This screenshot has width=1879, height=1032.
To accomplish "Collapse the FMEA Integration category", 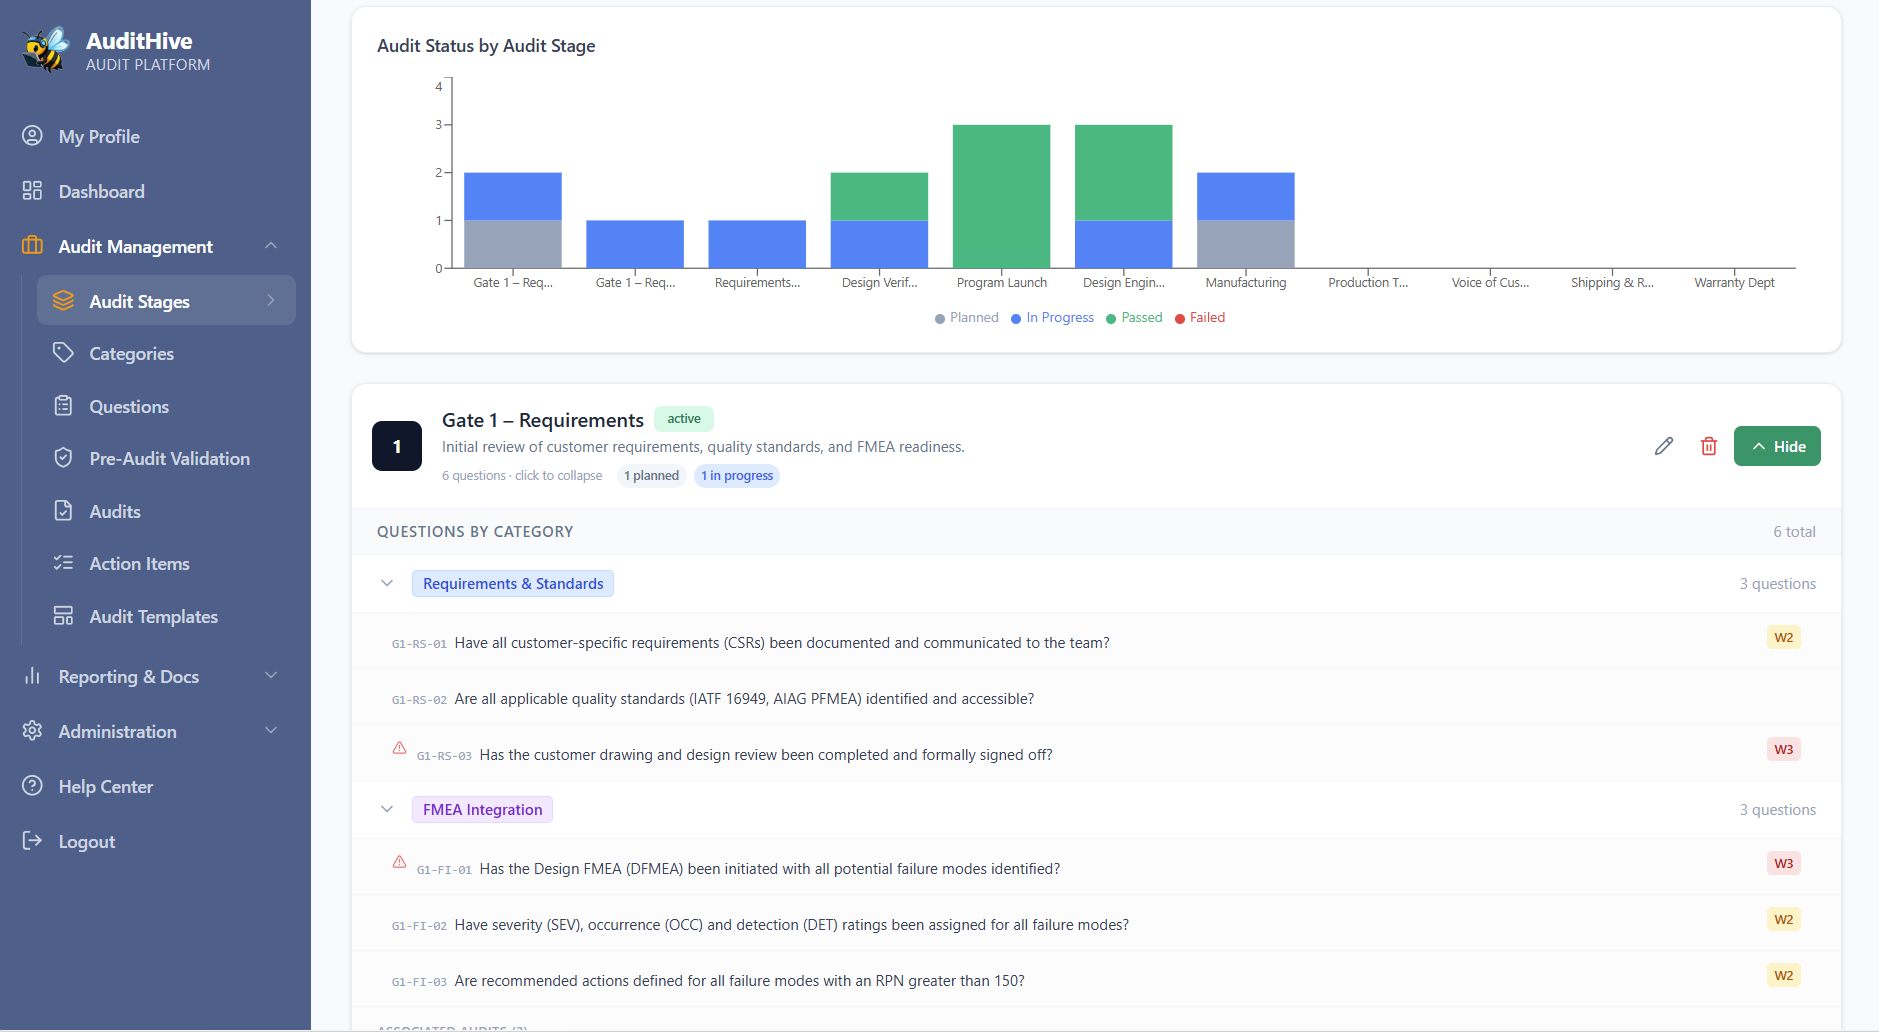I will [387, 809].
